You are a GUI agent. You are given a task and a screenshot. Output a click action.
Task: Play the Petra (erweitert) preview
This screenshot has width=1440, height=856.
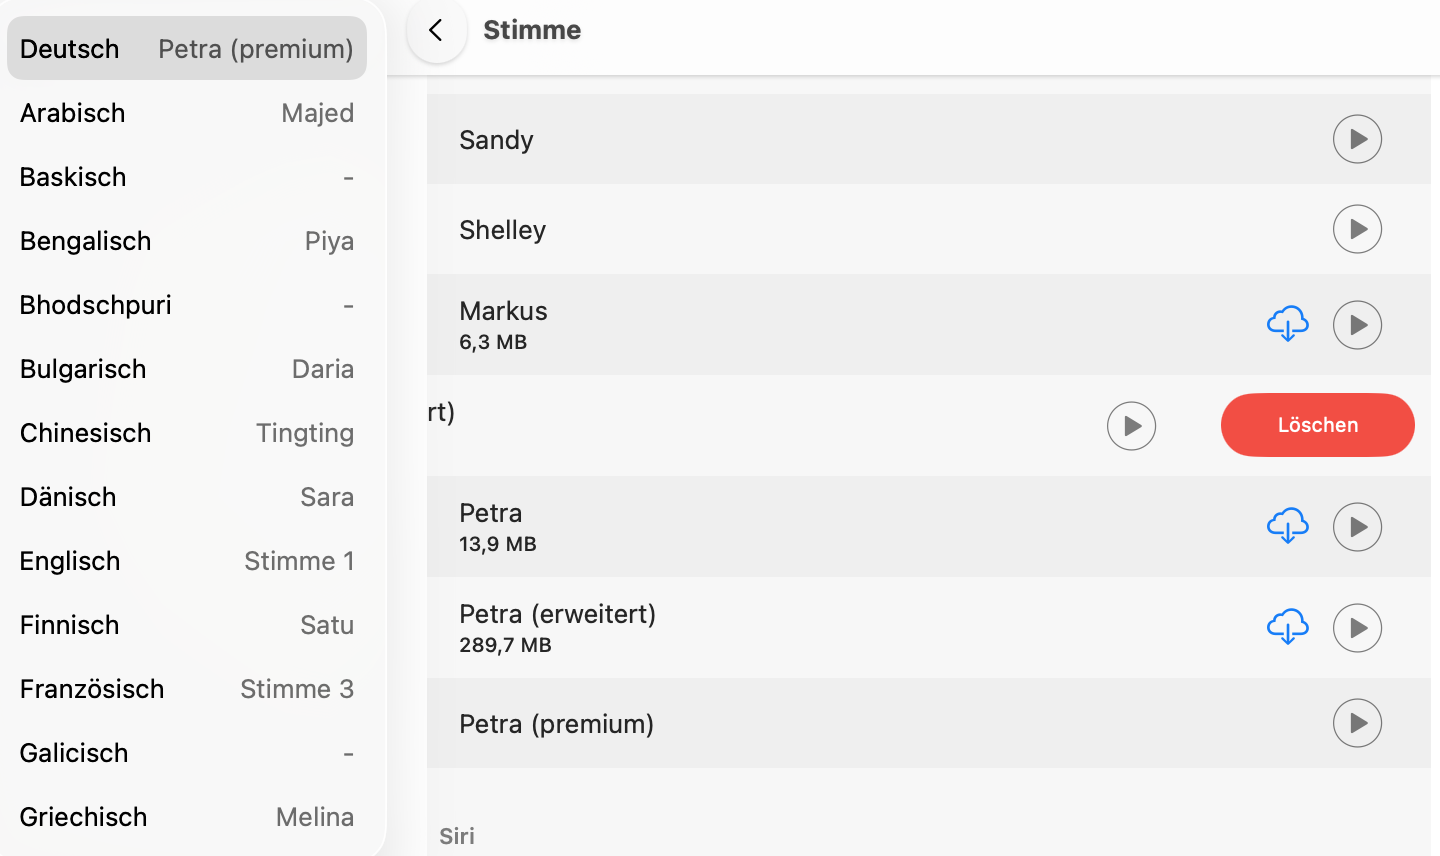[x=1357, y=628]
